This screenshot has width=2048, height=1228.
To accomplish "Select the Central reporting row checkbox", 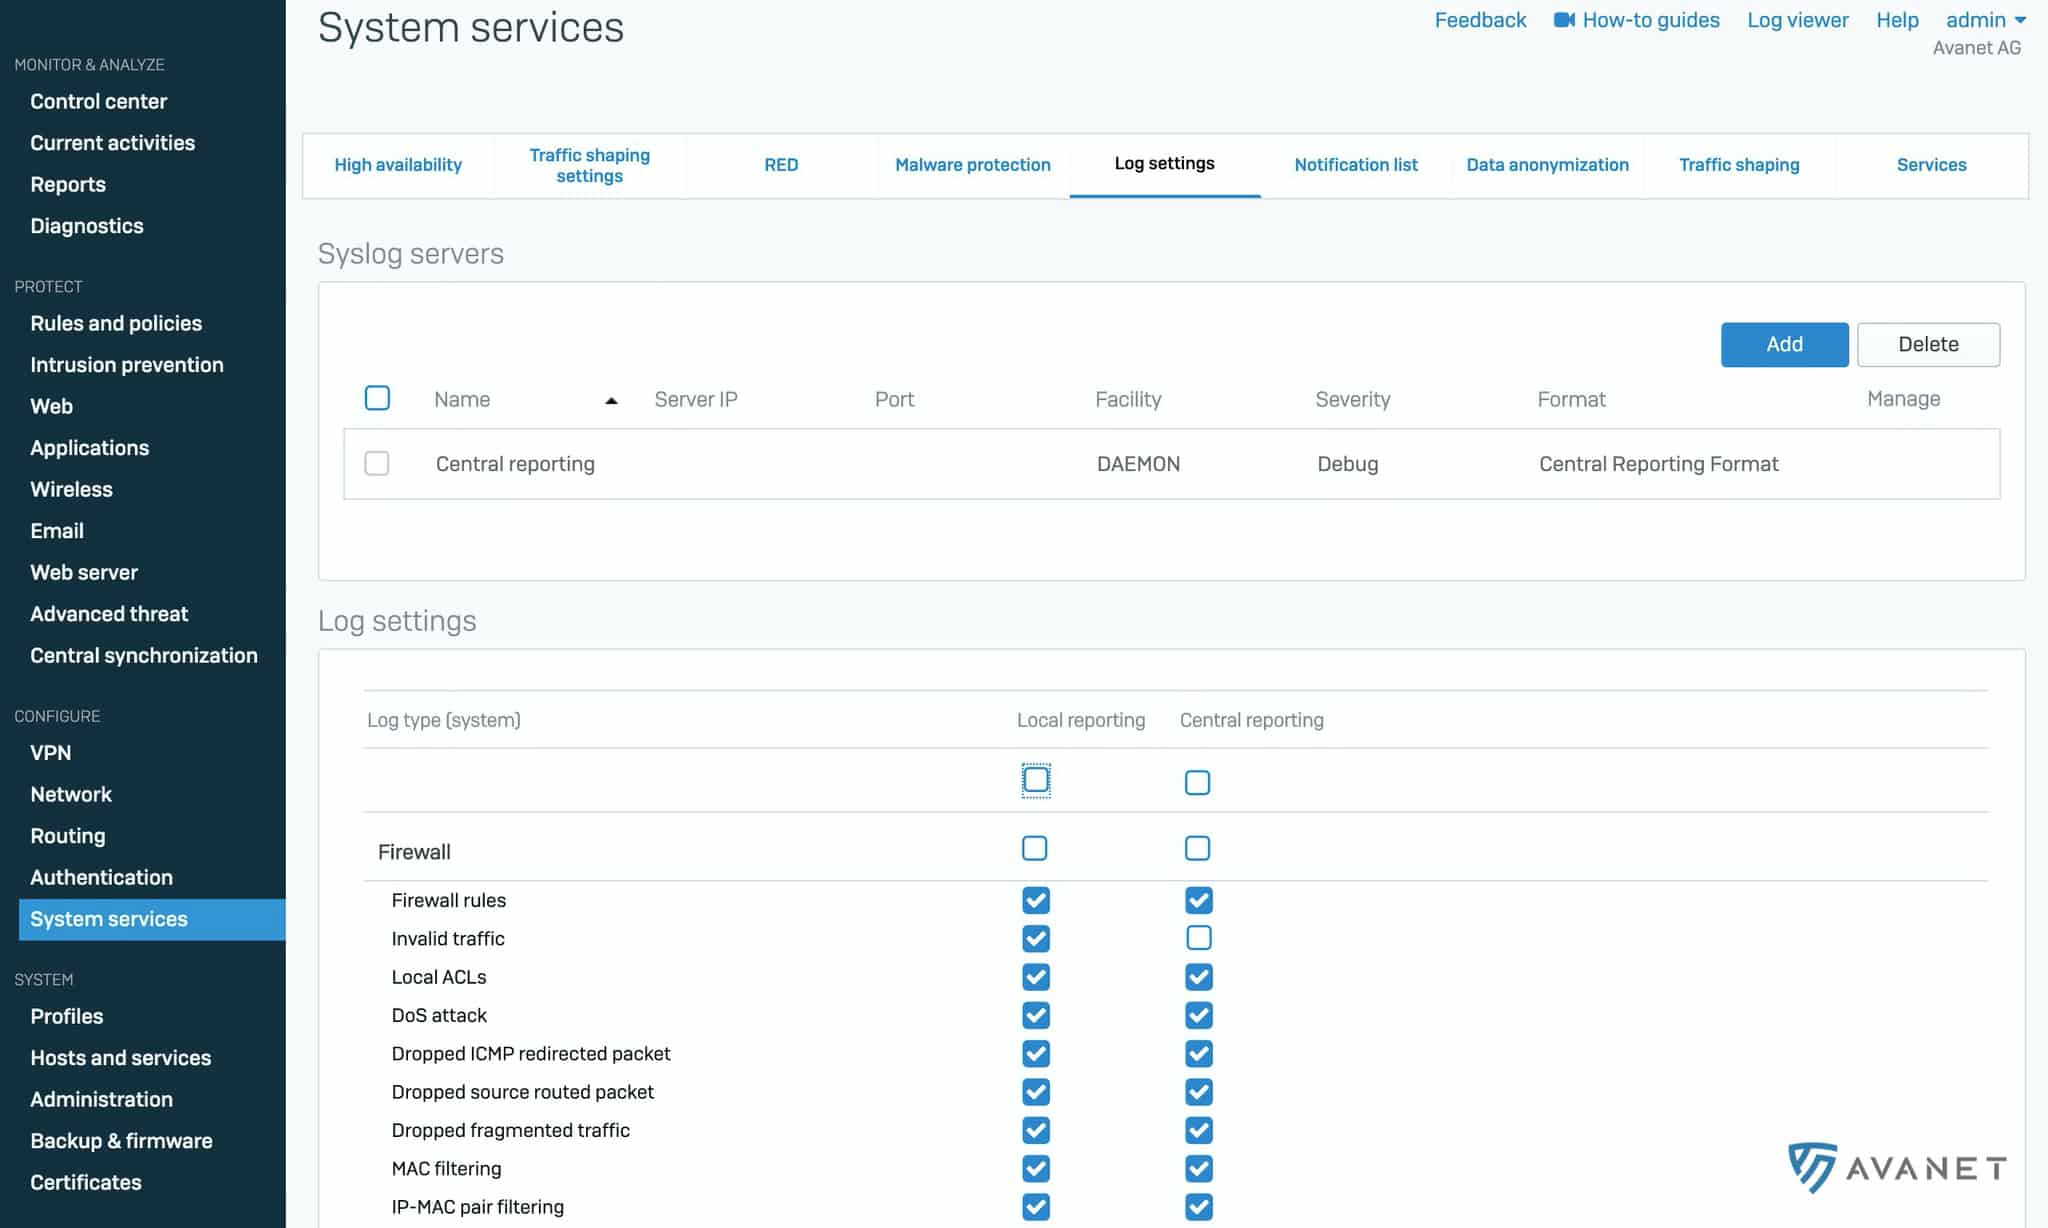I will (377, 463).
